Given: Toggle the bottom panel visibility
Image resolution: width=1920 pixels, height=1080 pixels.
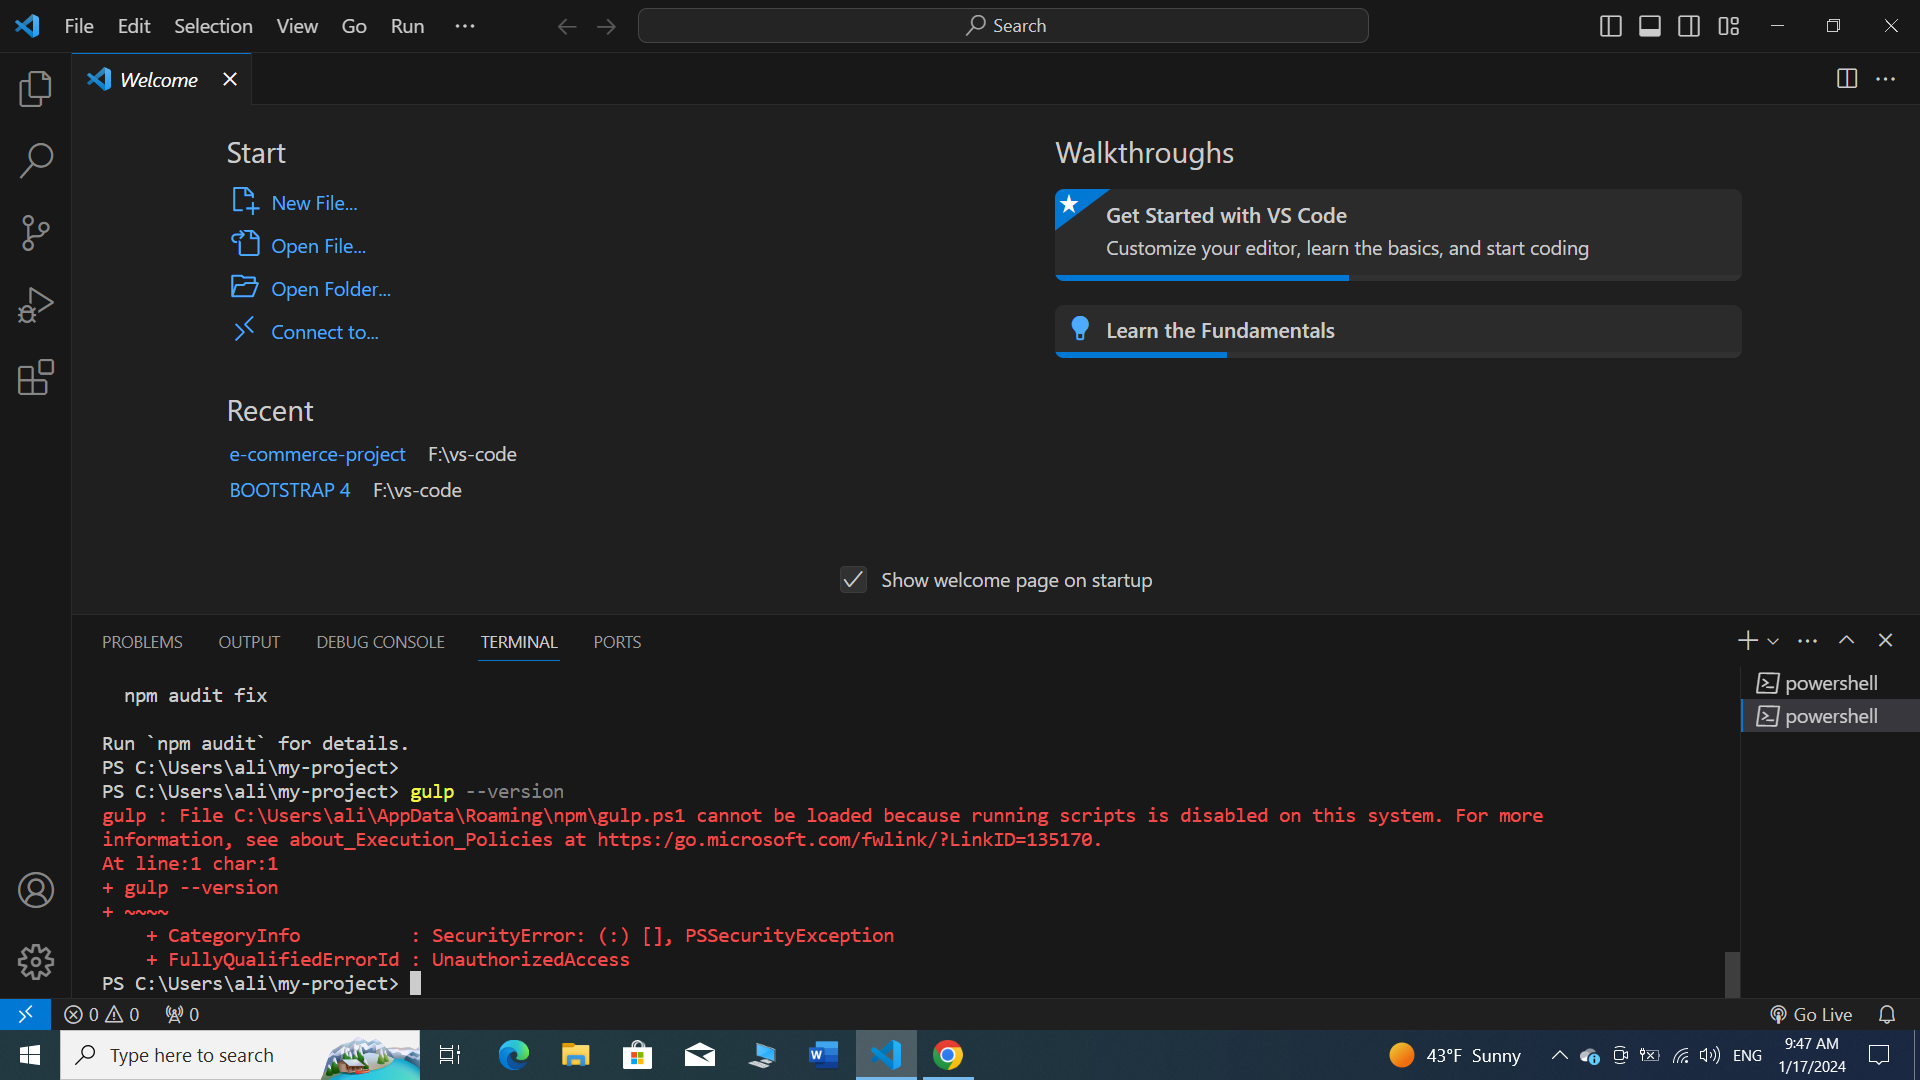Looking at the screenshot, I should pyautogui.click(x=1650, y=26).
